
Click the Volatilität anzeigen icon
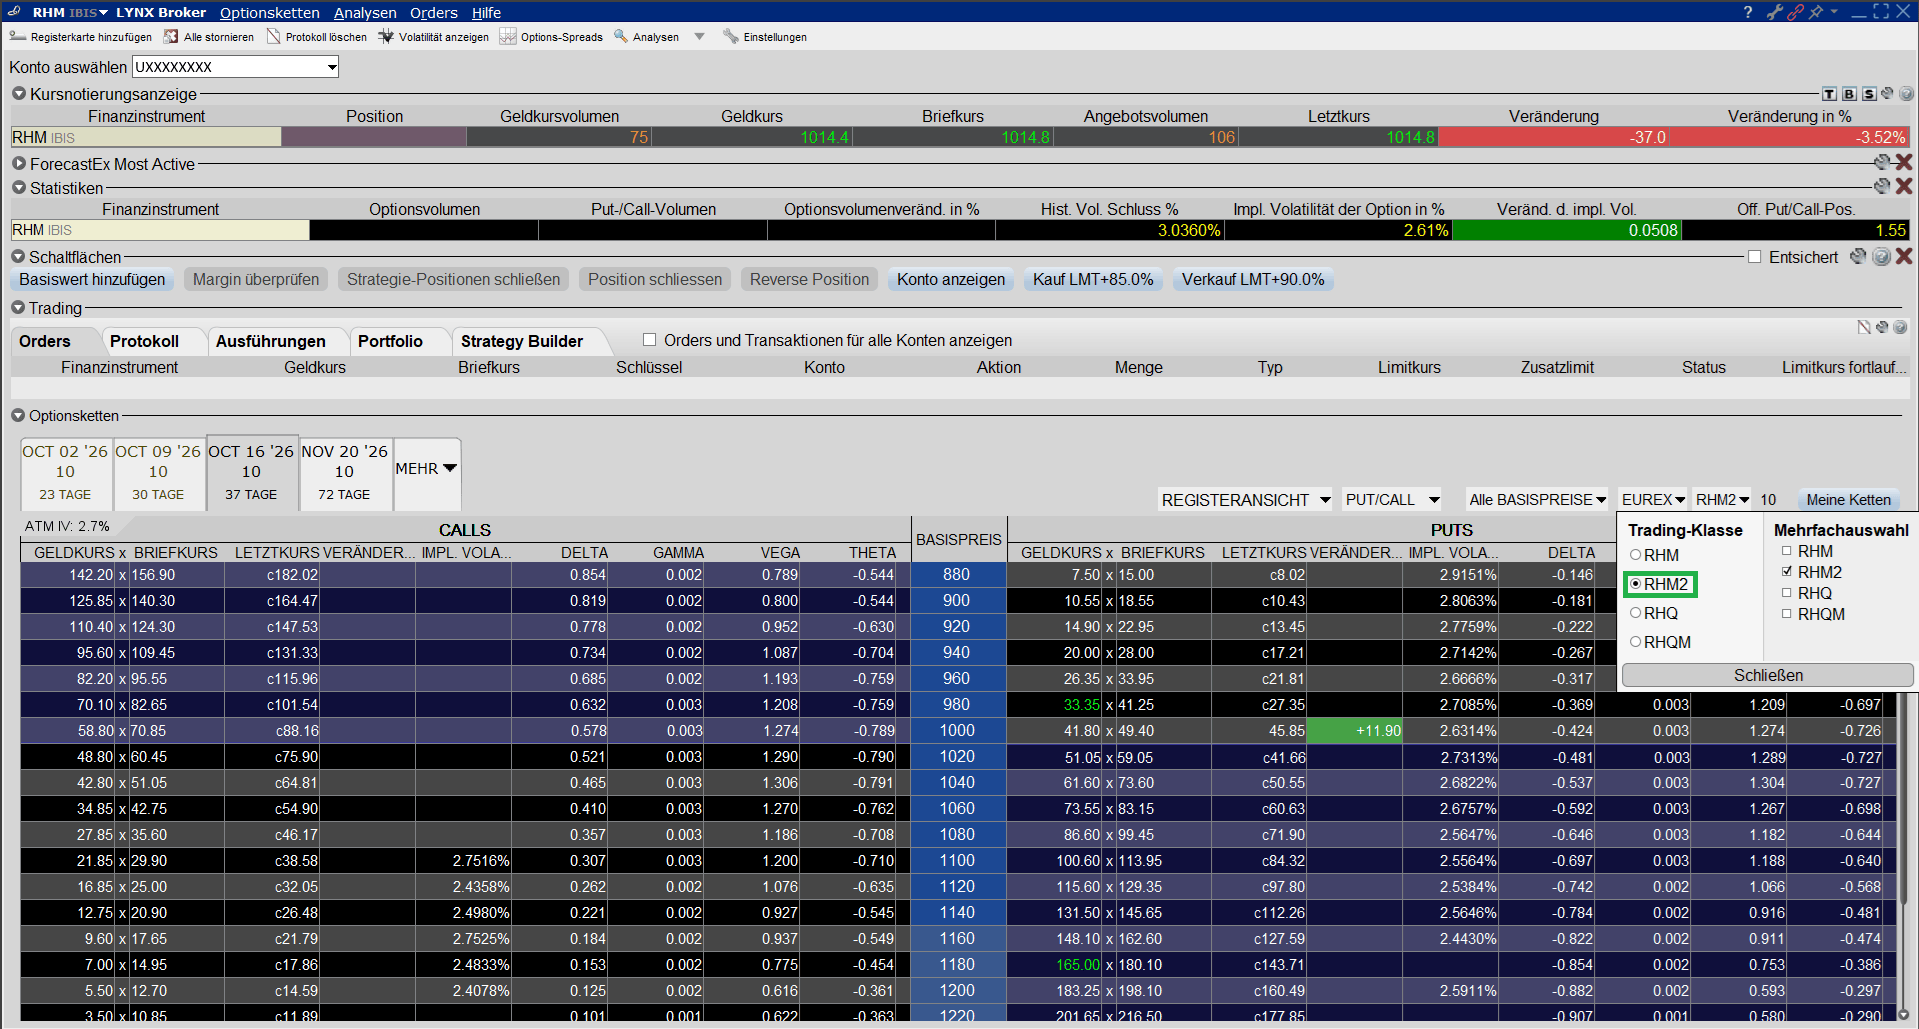pyautogui.click(x=386, y=37)
